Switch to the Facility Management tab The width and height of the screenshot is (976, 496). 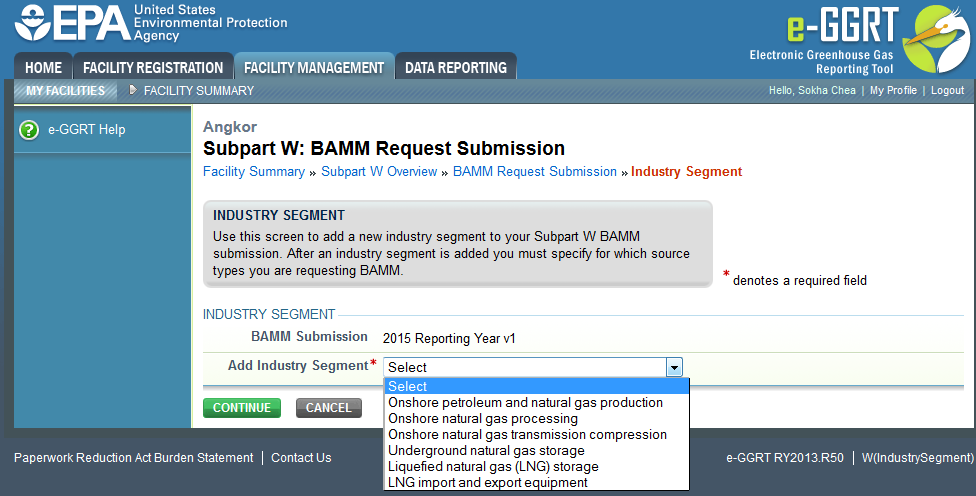[x=314, y=67]
